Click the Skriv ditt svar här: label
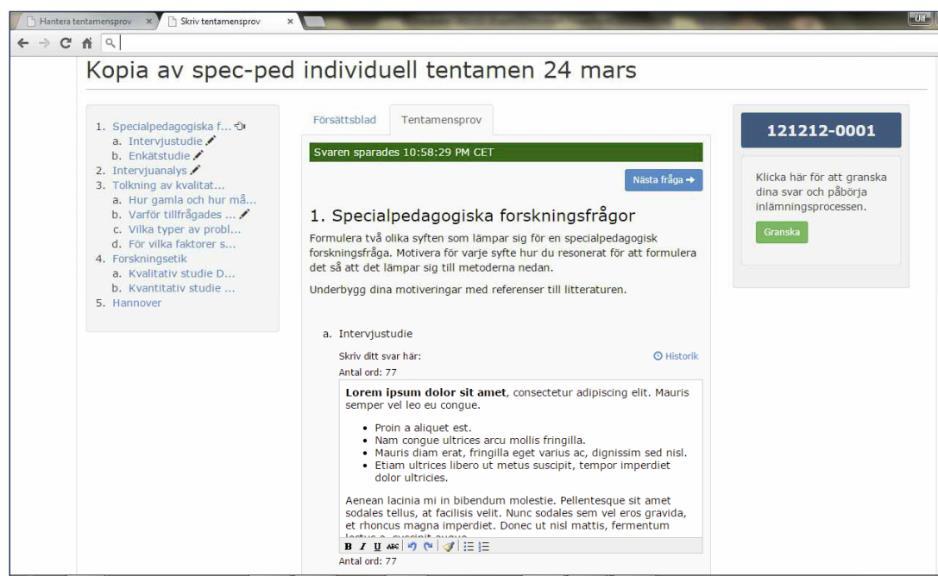 click(x=380, y=356)
